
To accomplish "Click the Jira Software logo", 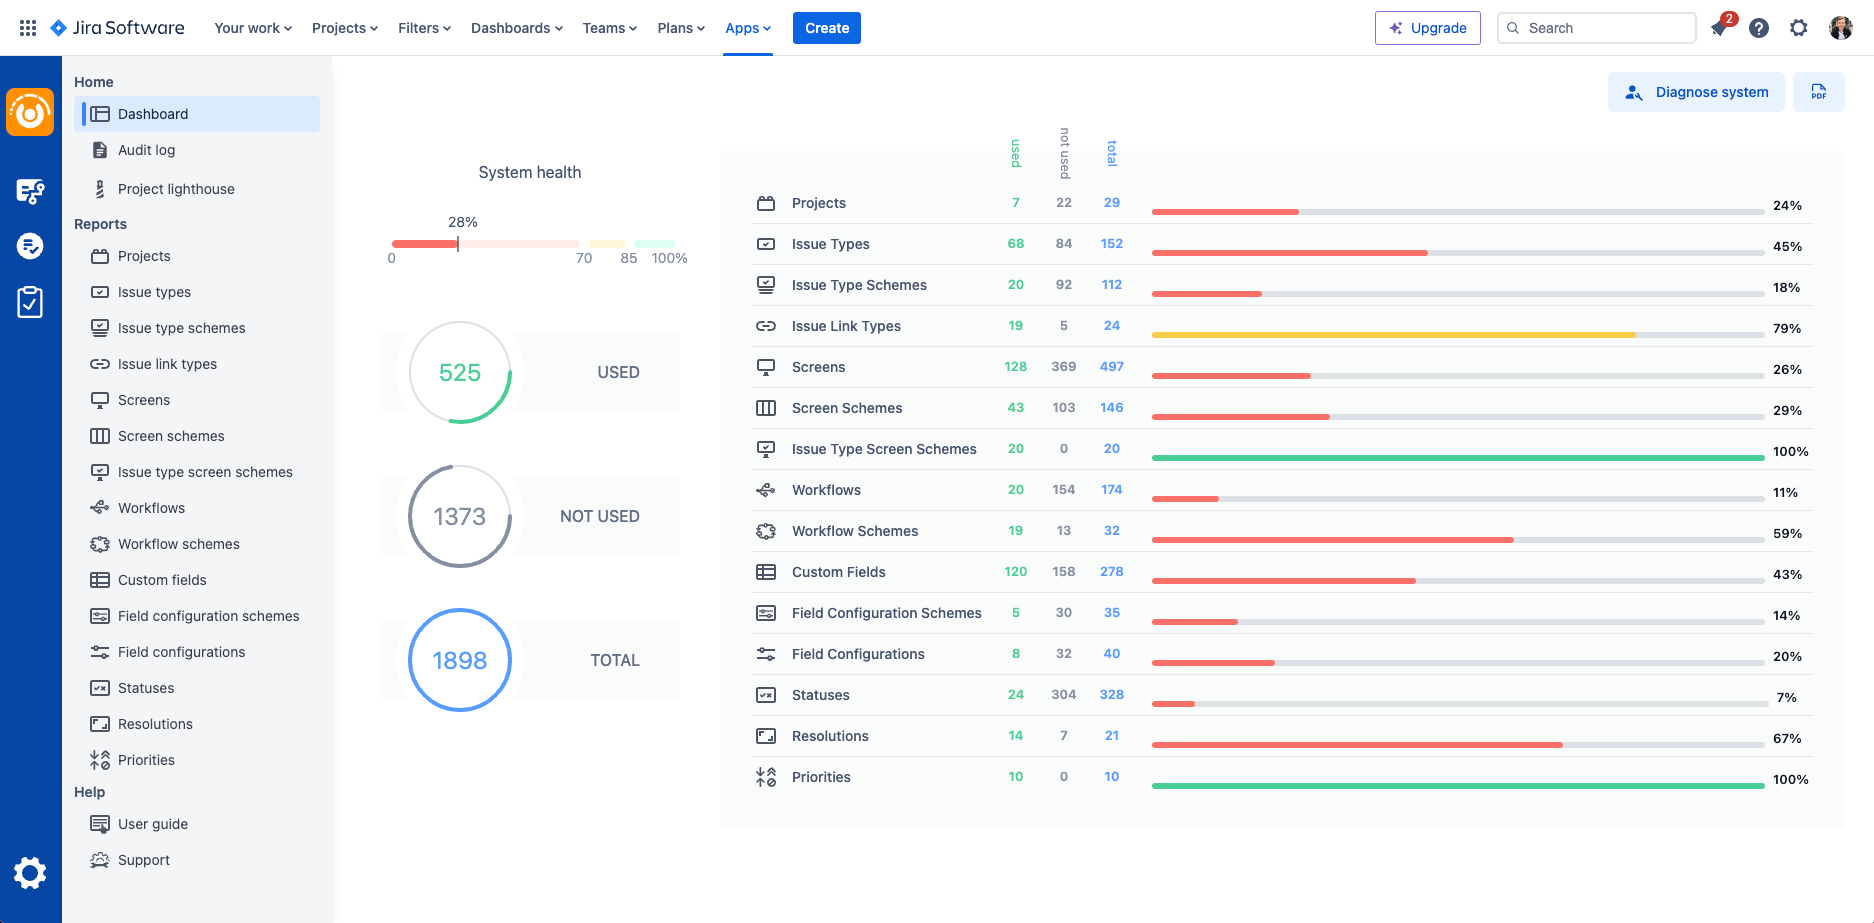I will [x=117, y=28].
